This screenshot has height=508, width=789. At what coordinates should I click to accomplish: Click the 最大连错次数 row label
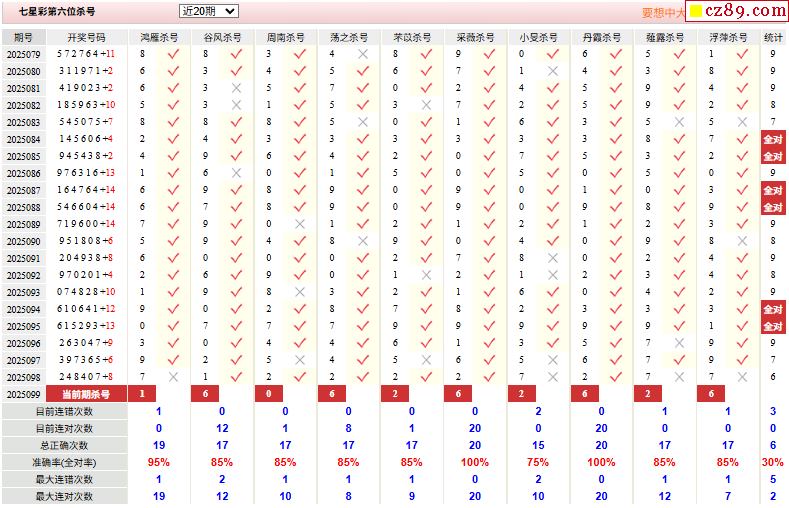[x=64, y=479]
